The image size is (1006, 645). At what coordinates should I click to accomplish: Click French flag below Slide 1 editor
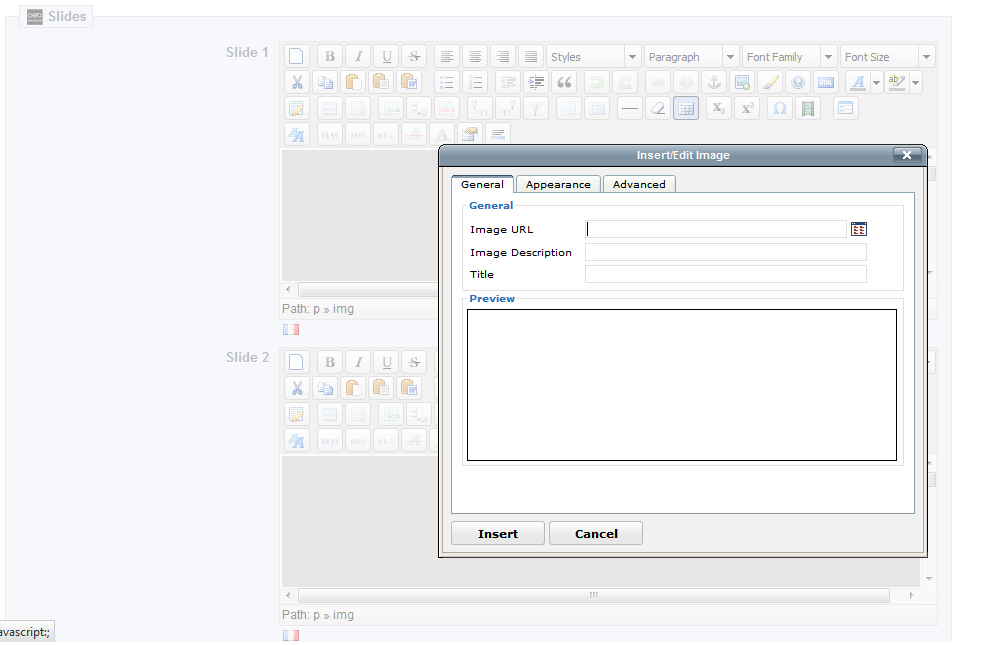tap(291, 329)
